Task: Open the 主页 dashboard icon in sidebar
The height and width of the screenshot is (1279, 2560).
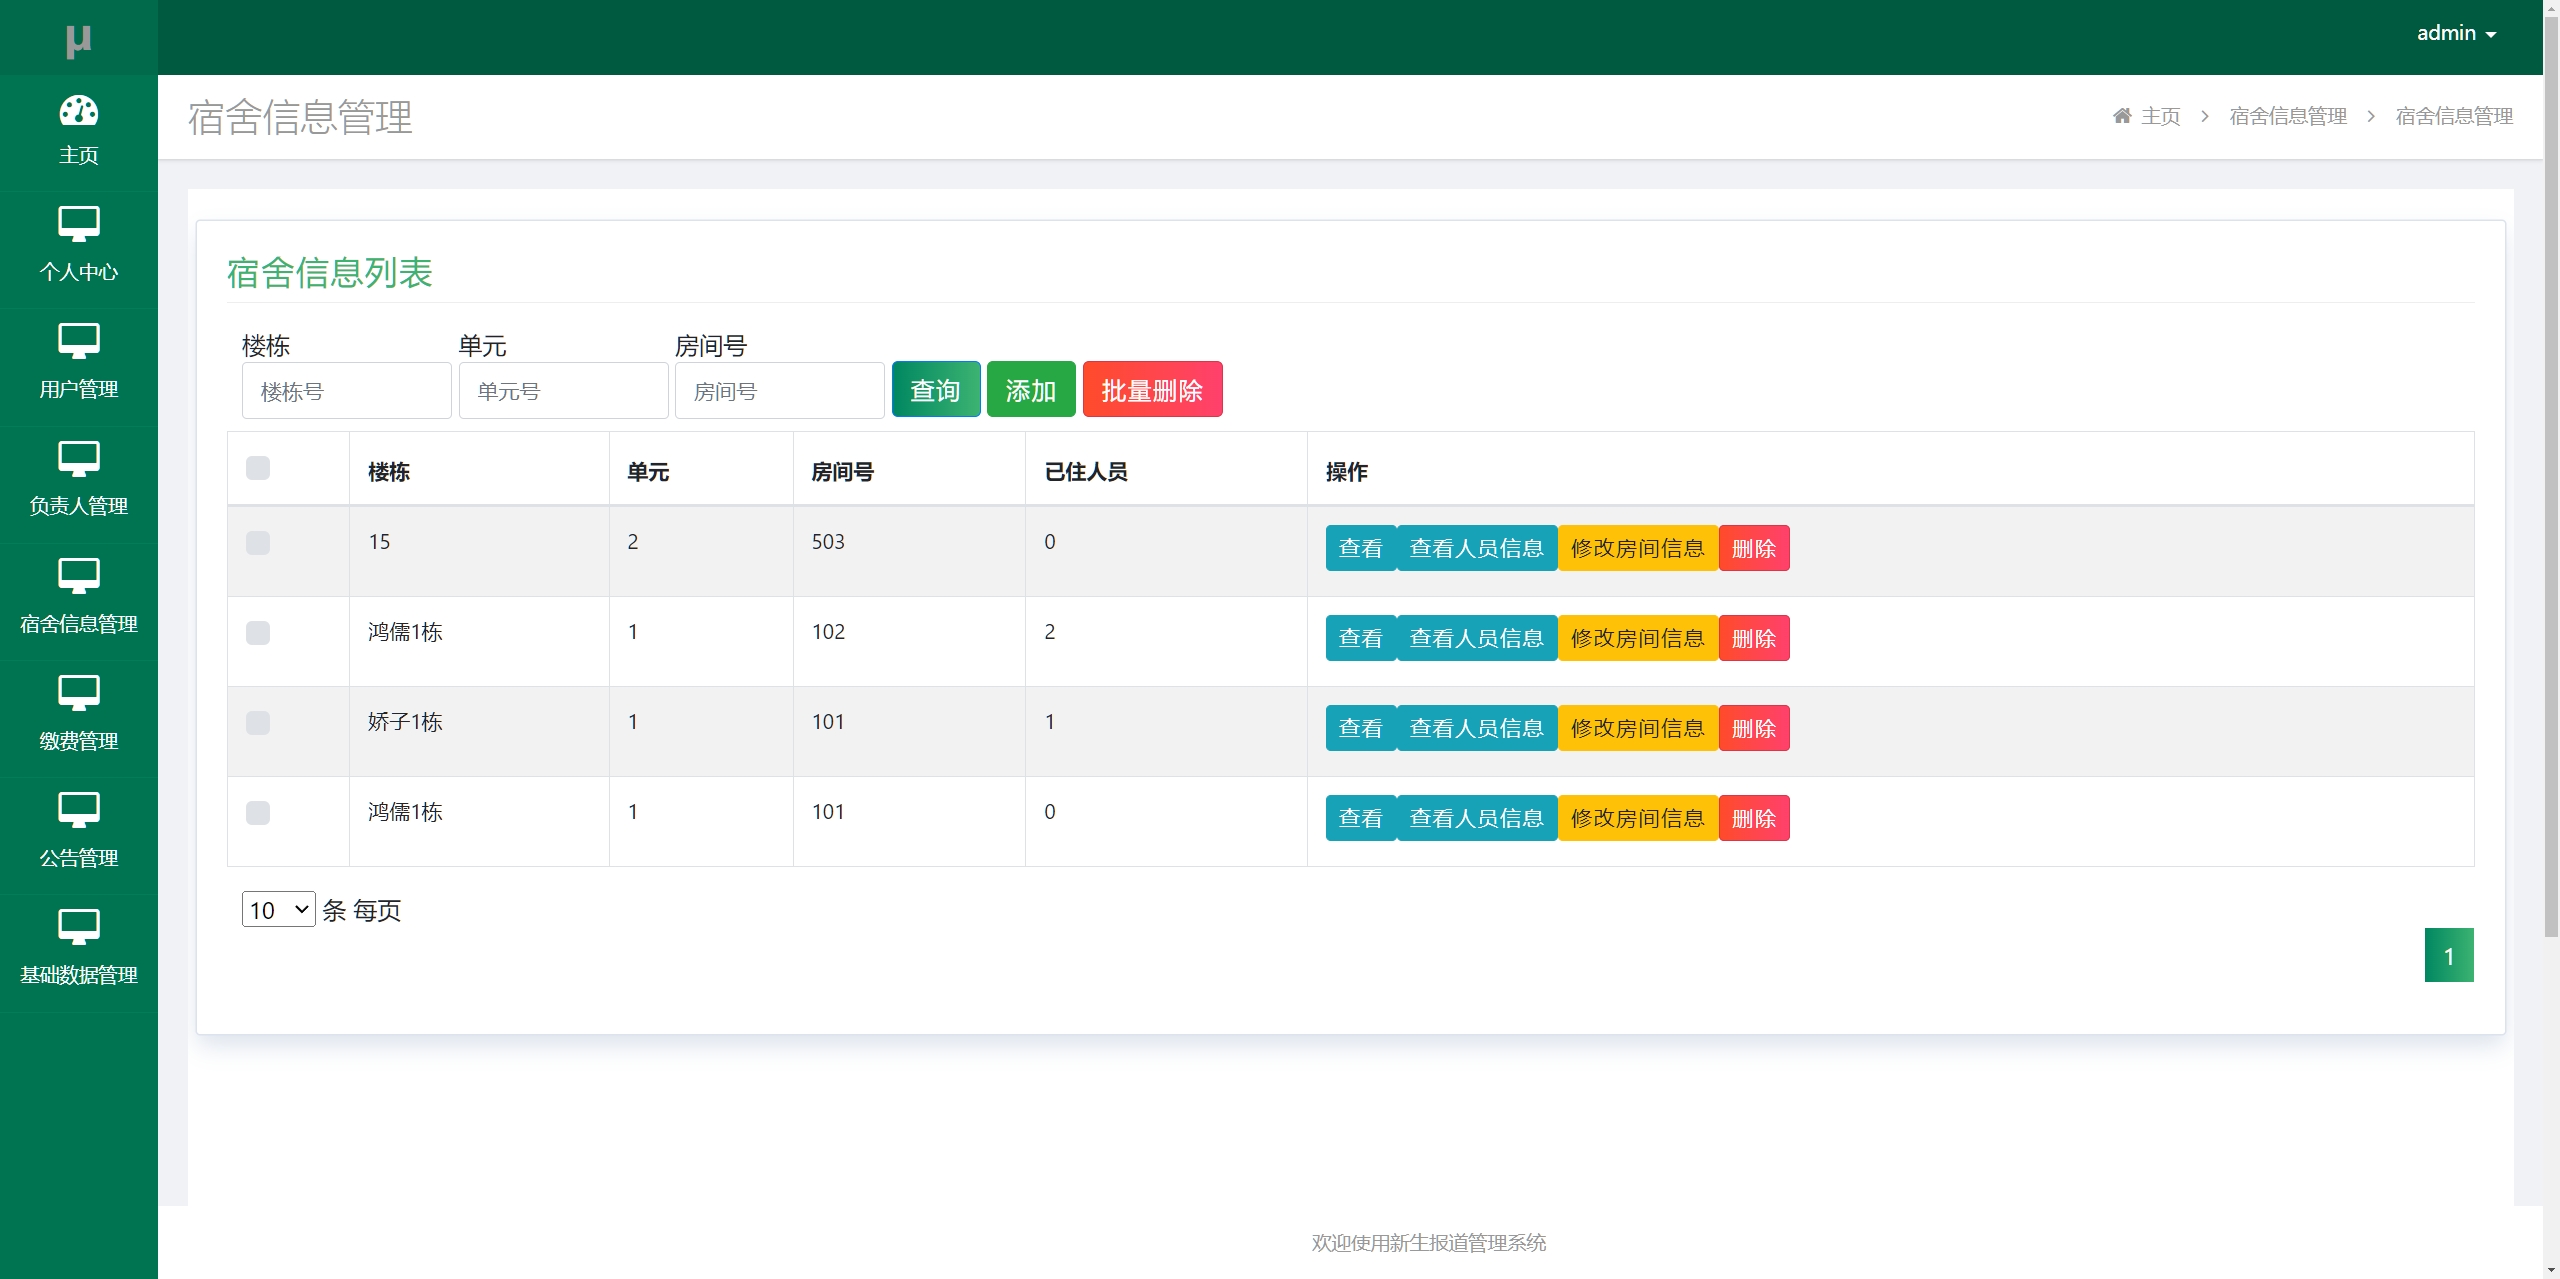Action: pos(78,110)
